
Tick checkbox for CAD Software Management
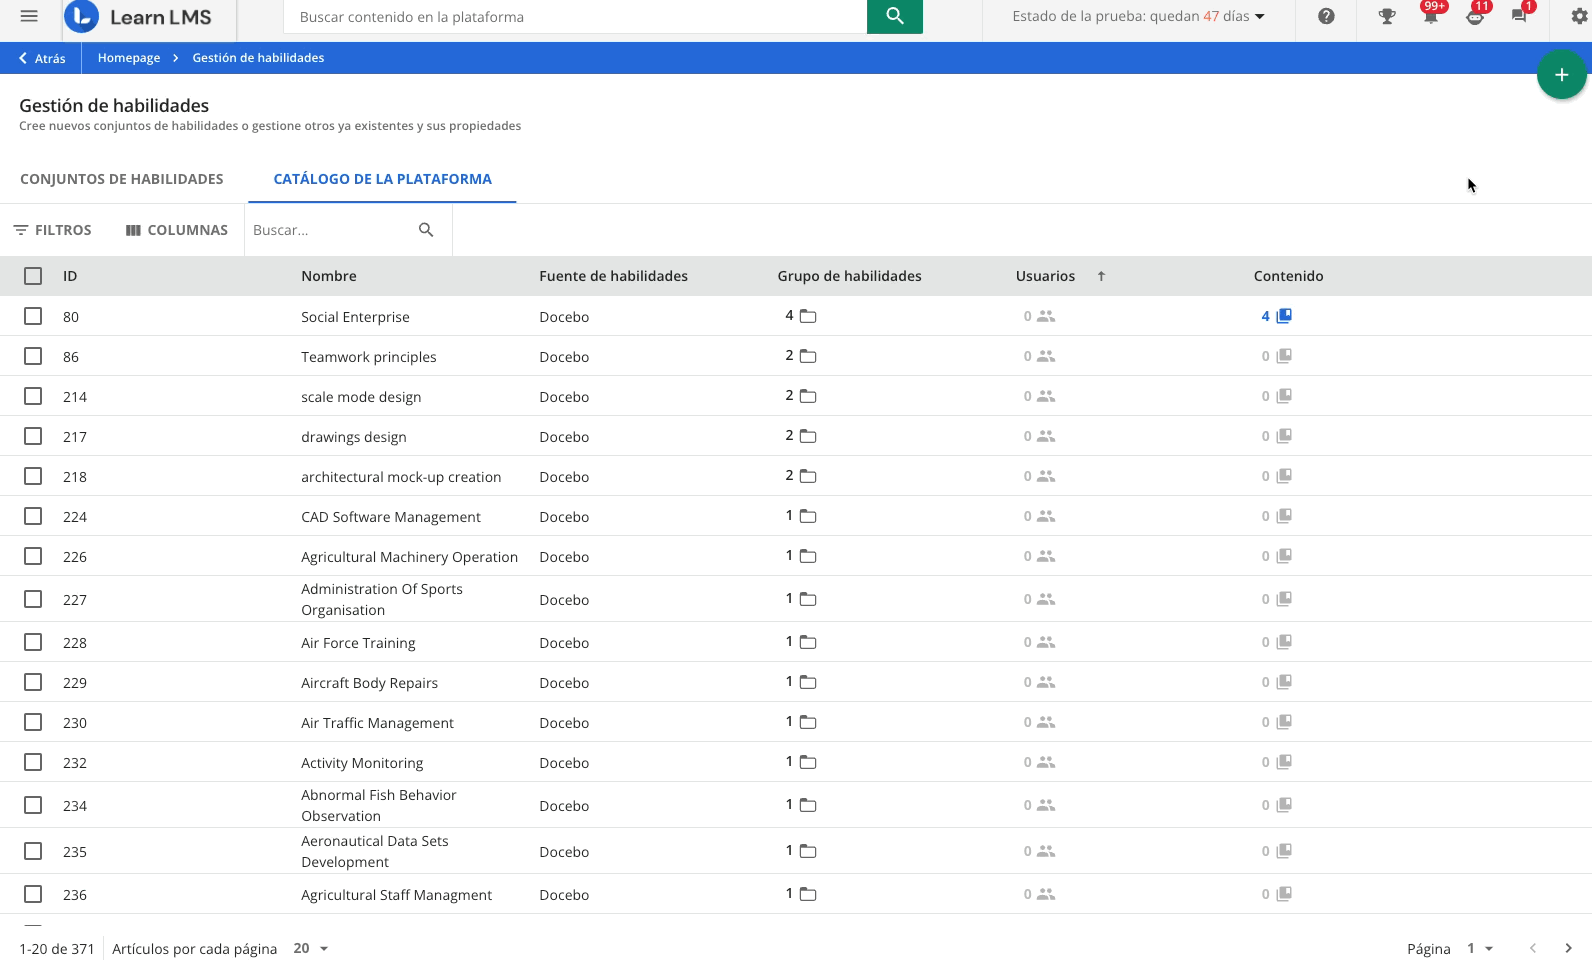pos(33,516)
